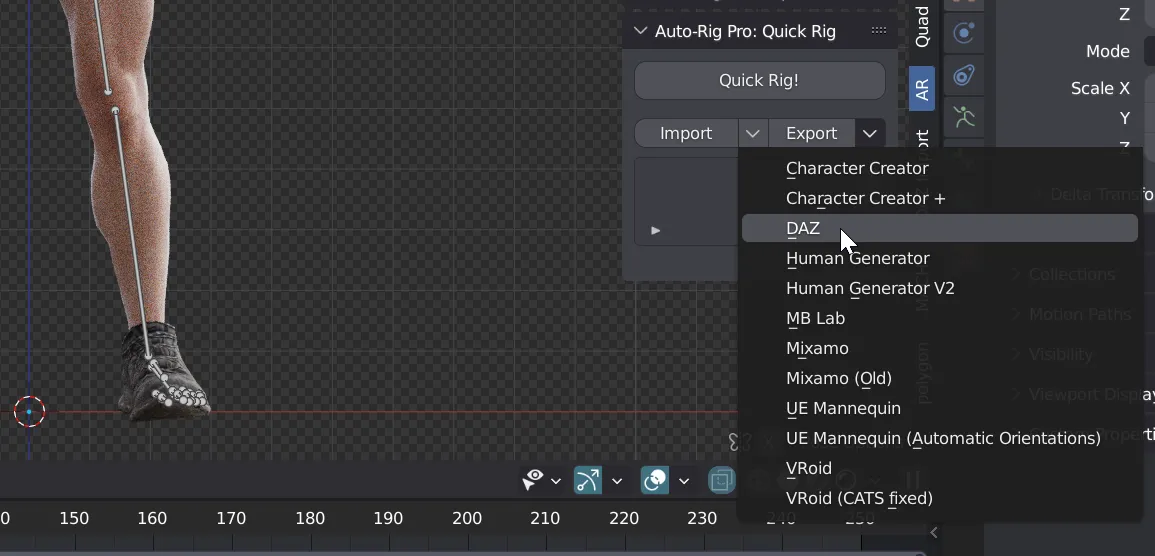This screenshot has width=1155, height=556.
Task: Select the DAZ preset
Action: [939, 228]
